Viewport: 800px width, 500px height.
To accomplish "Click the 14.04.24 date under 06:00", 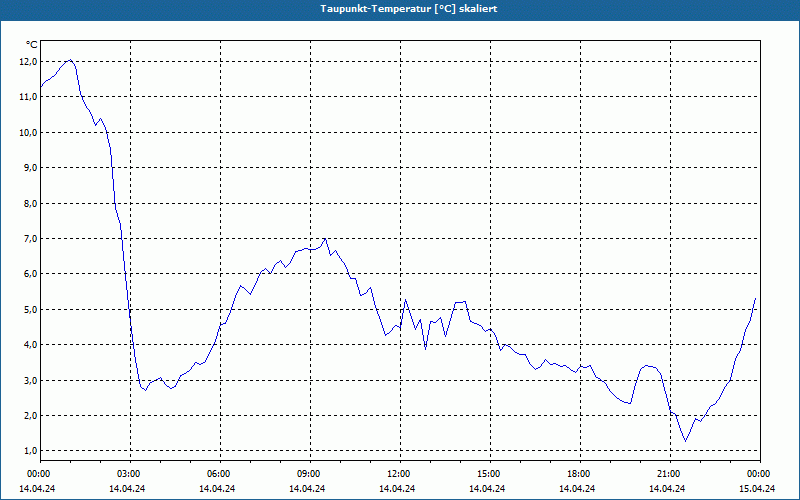I will (217, 488).
